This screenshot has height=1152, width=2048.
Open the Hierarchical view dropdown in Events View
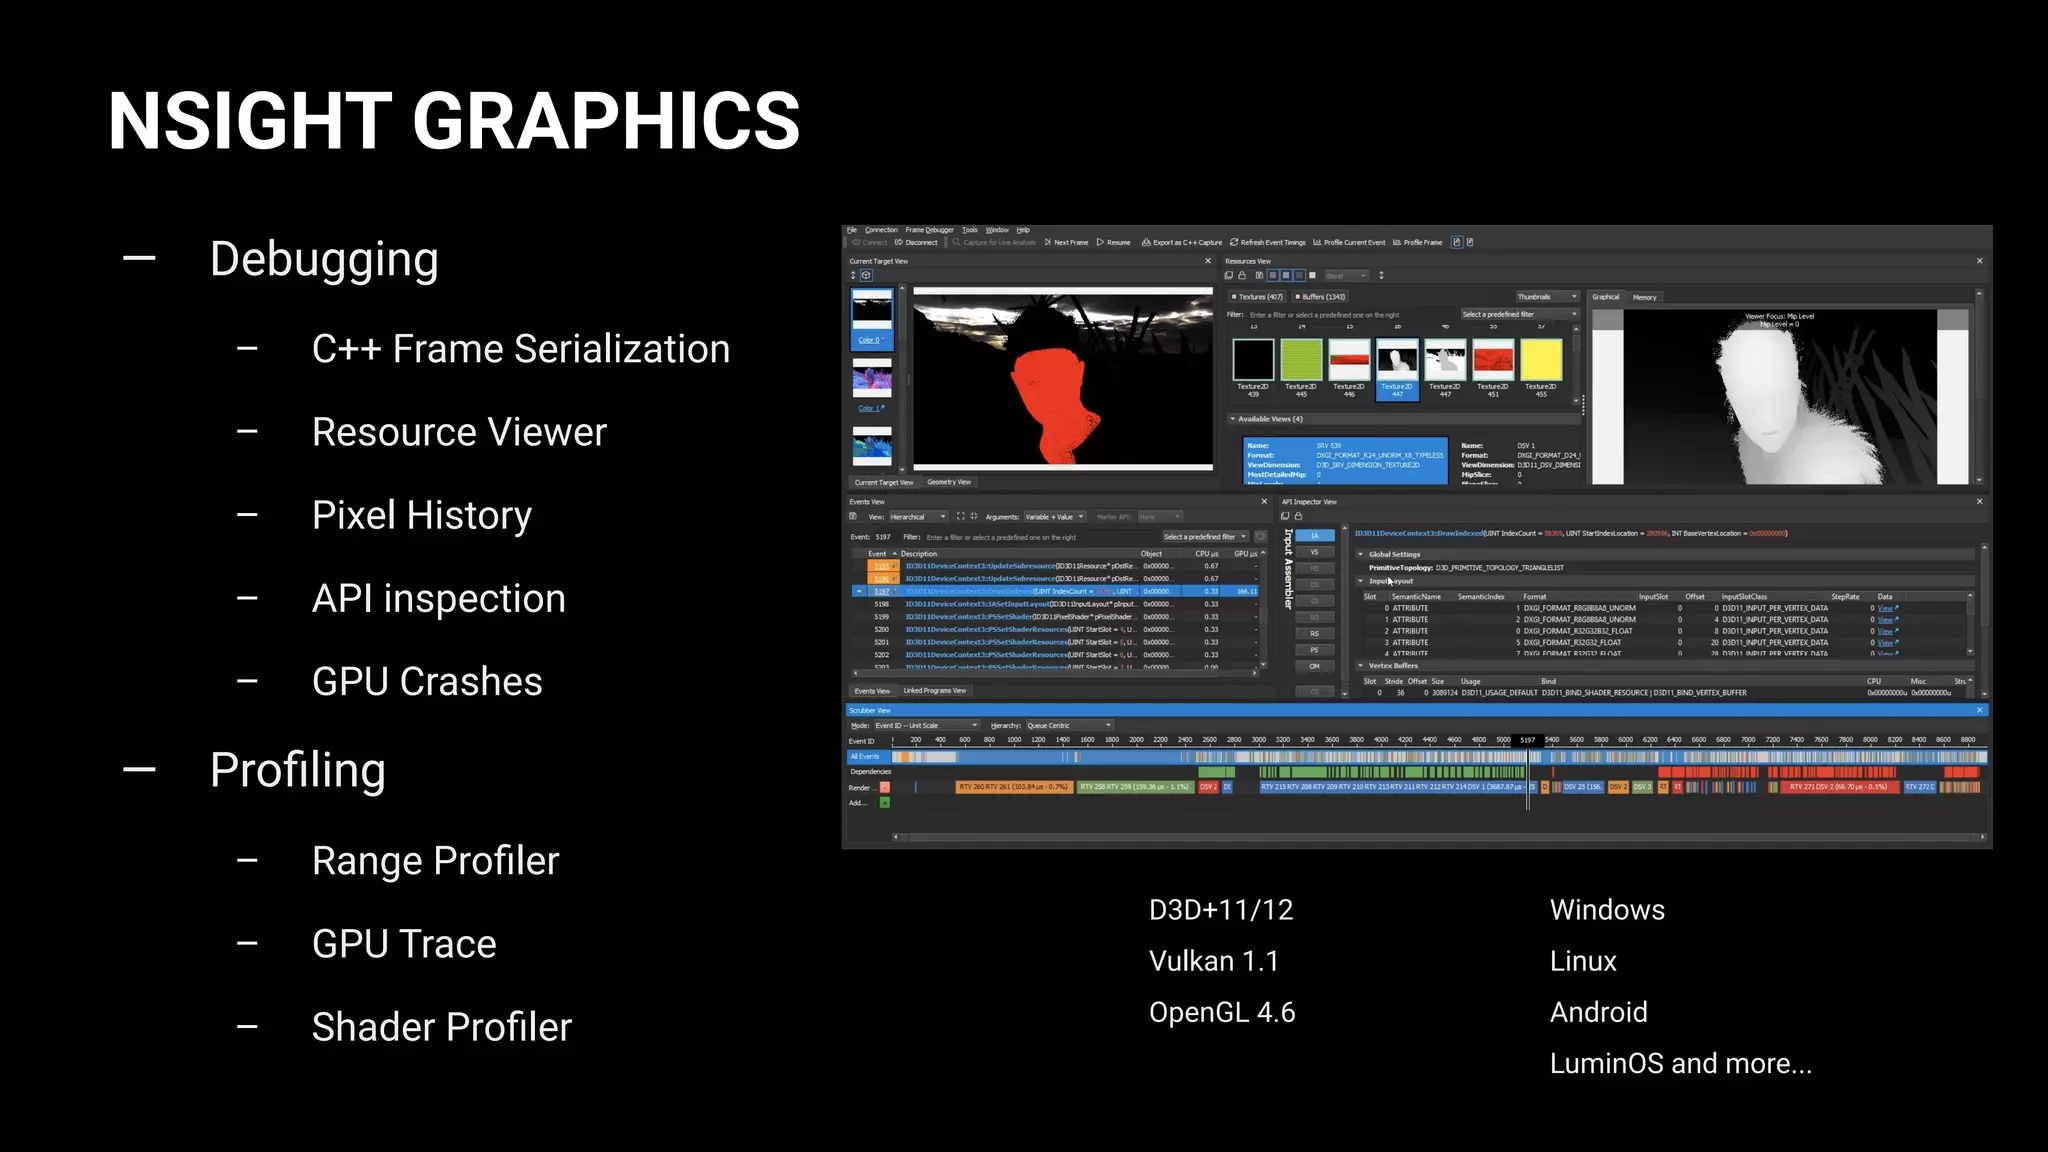[917, 517]
